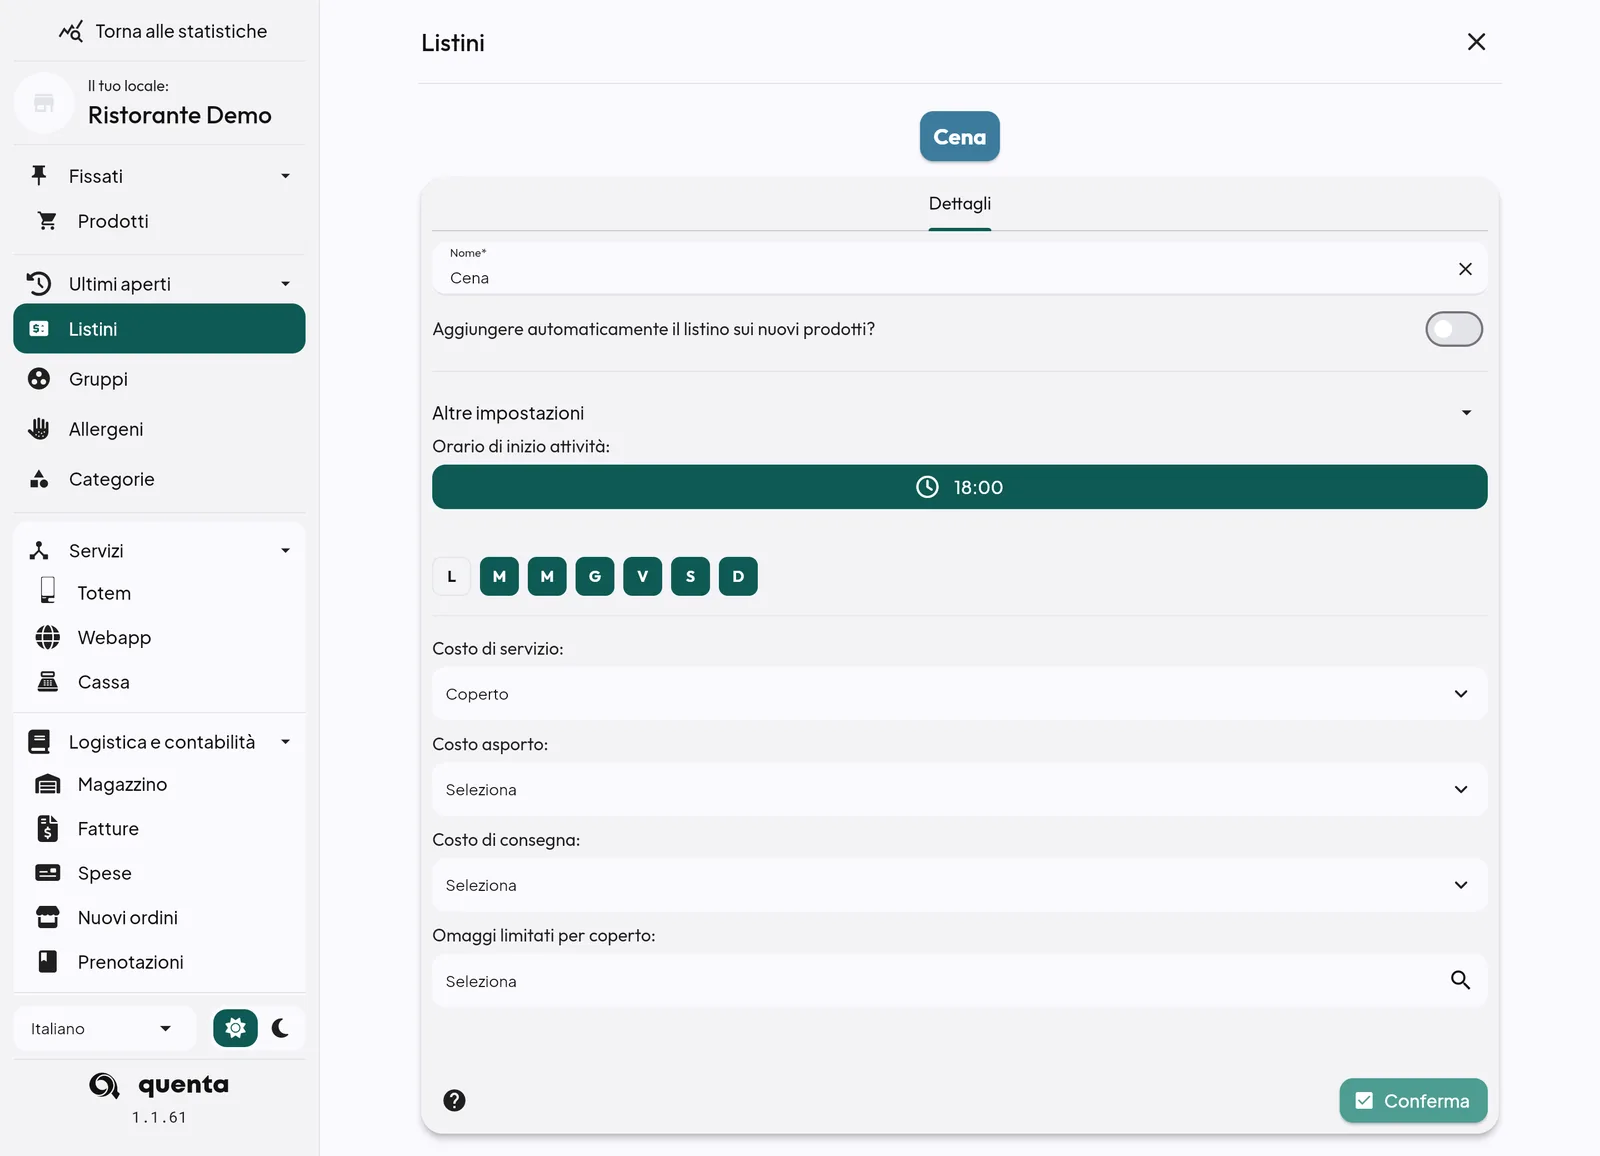Click the Conferma button

tap(1413, 1101)
